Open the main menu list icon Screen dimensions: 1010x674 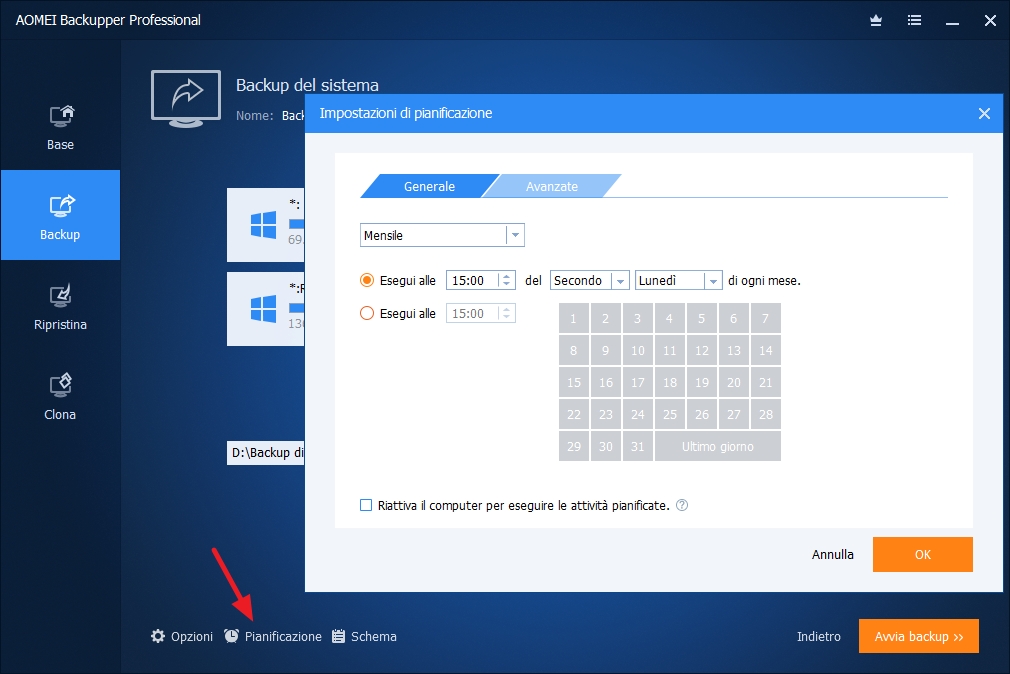(914, 21)
